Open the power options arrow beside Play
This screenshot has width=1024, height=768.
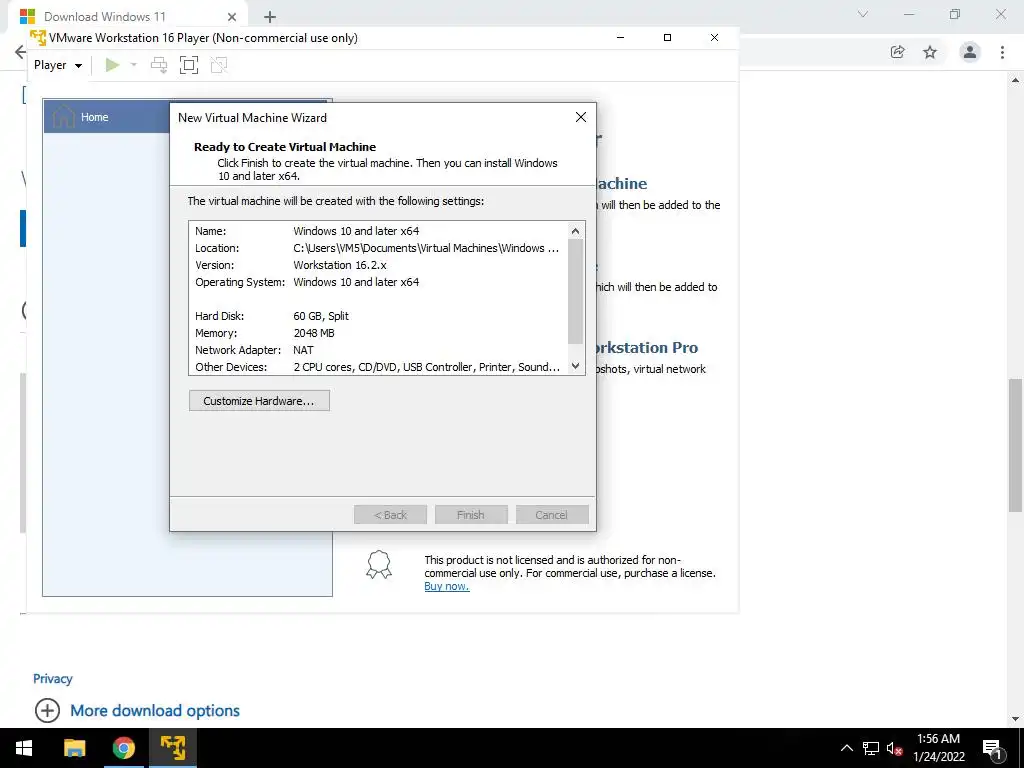[134, 65]
